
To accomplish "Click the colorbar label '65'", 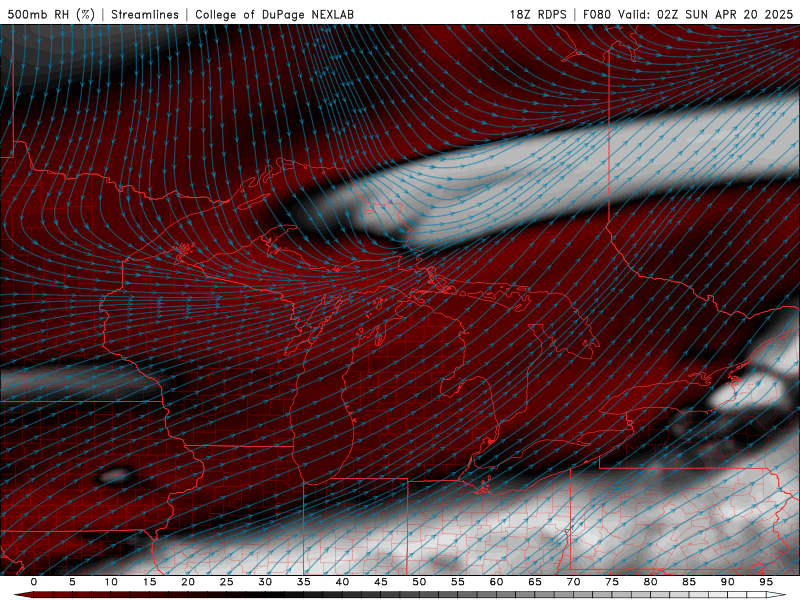I will click(535, 582).
